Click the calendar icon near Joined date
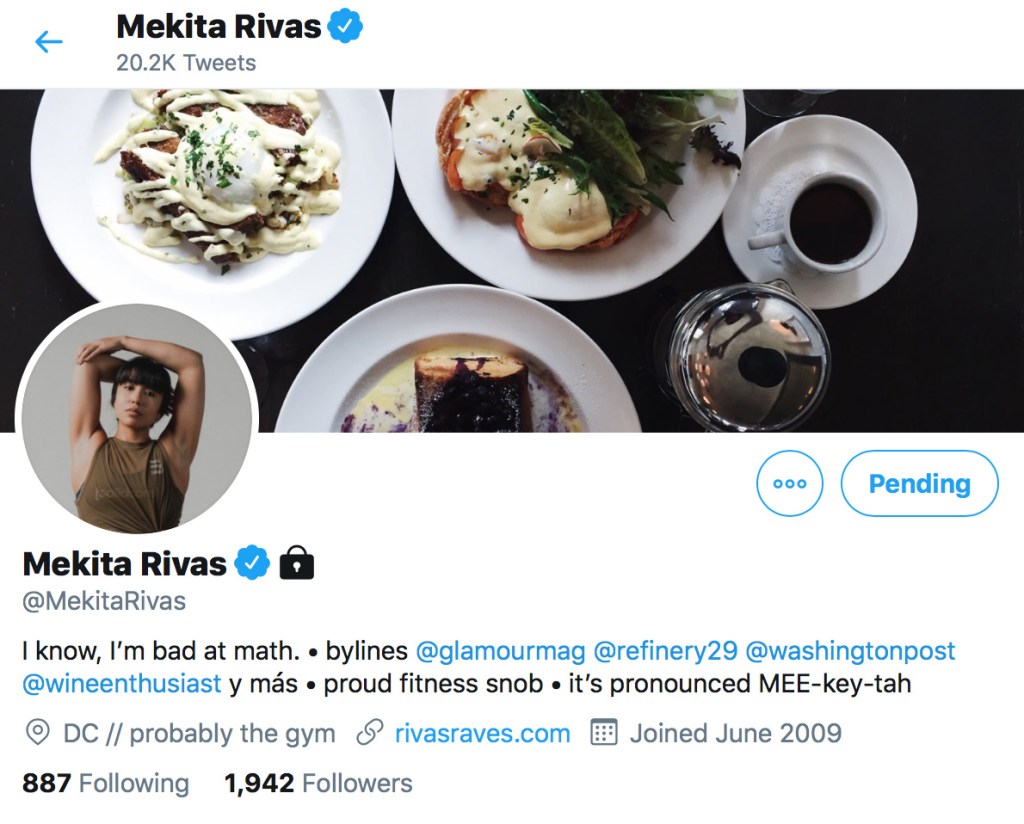Image resolution: width=1024 pixels, height=824 pixels. pos(604,733)
